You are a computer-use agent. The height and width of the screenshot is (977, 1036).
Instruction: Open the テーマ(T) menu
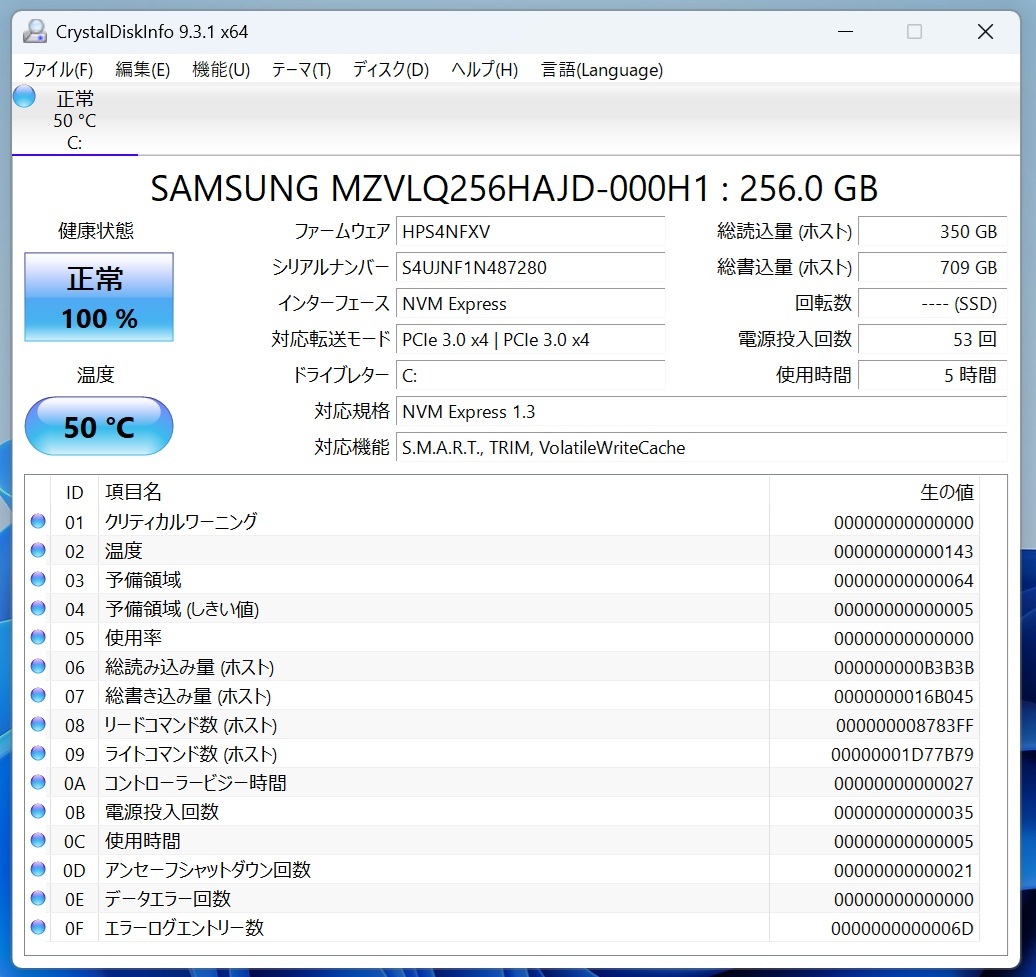[x=301, y=69]
